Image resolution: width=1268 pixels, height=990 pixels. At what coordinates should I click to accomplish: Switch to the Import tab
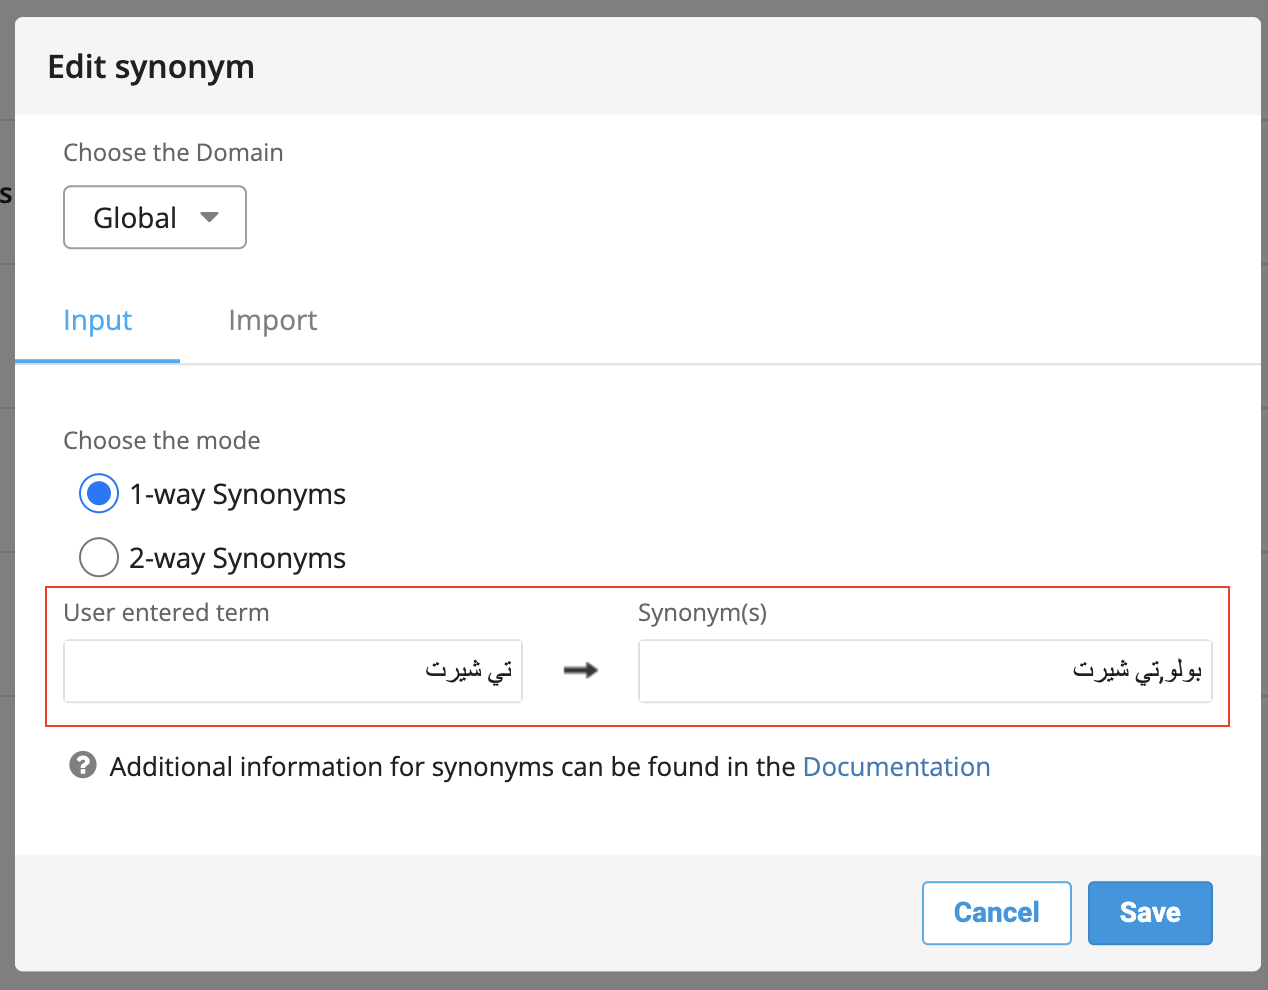tap(272, 320)
